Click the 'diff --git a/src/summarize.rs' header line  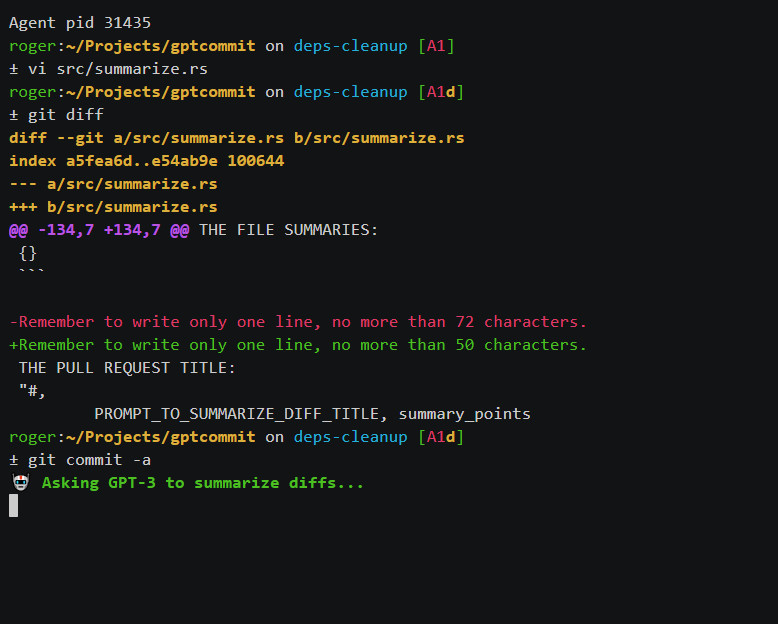click(x=237, y=138)
